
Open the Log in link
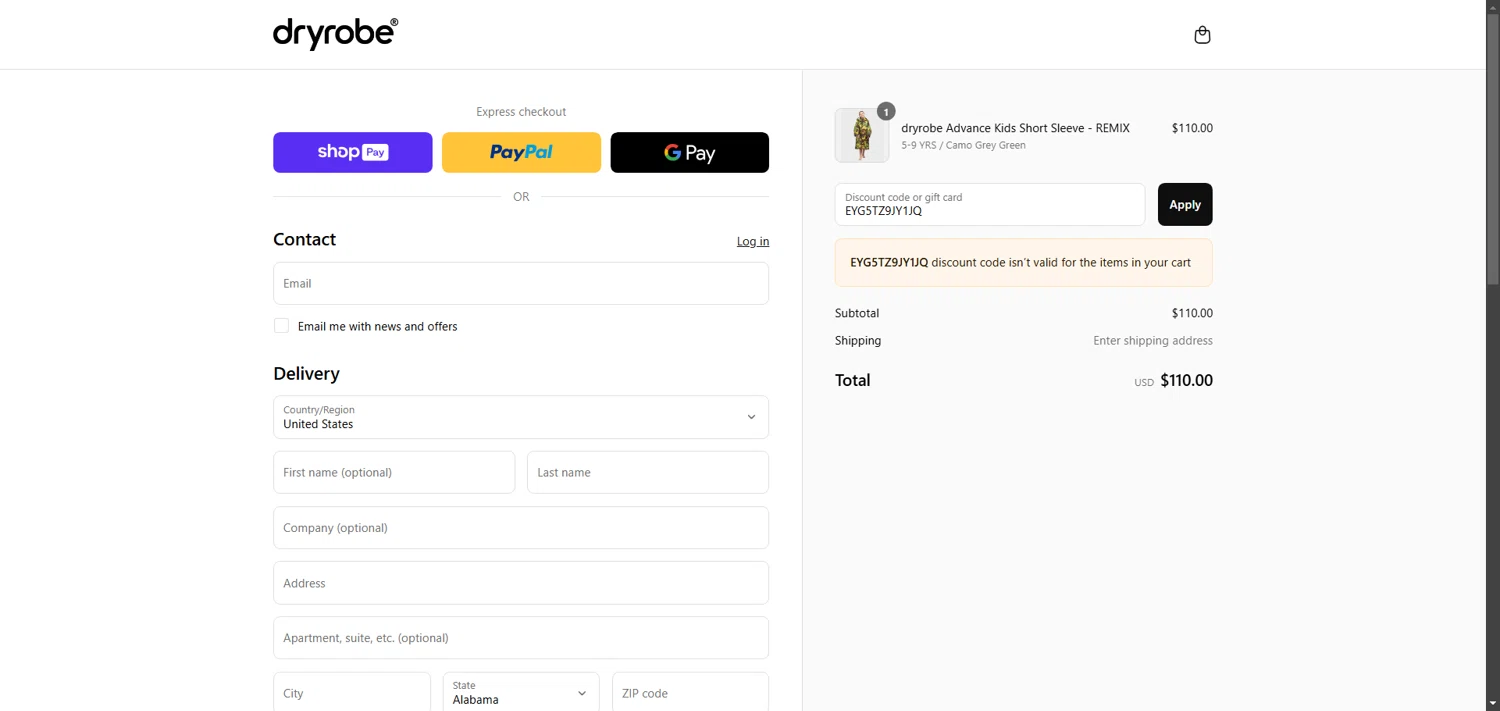click(x=753, y=241)
